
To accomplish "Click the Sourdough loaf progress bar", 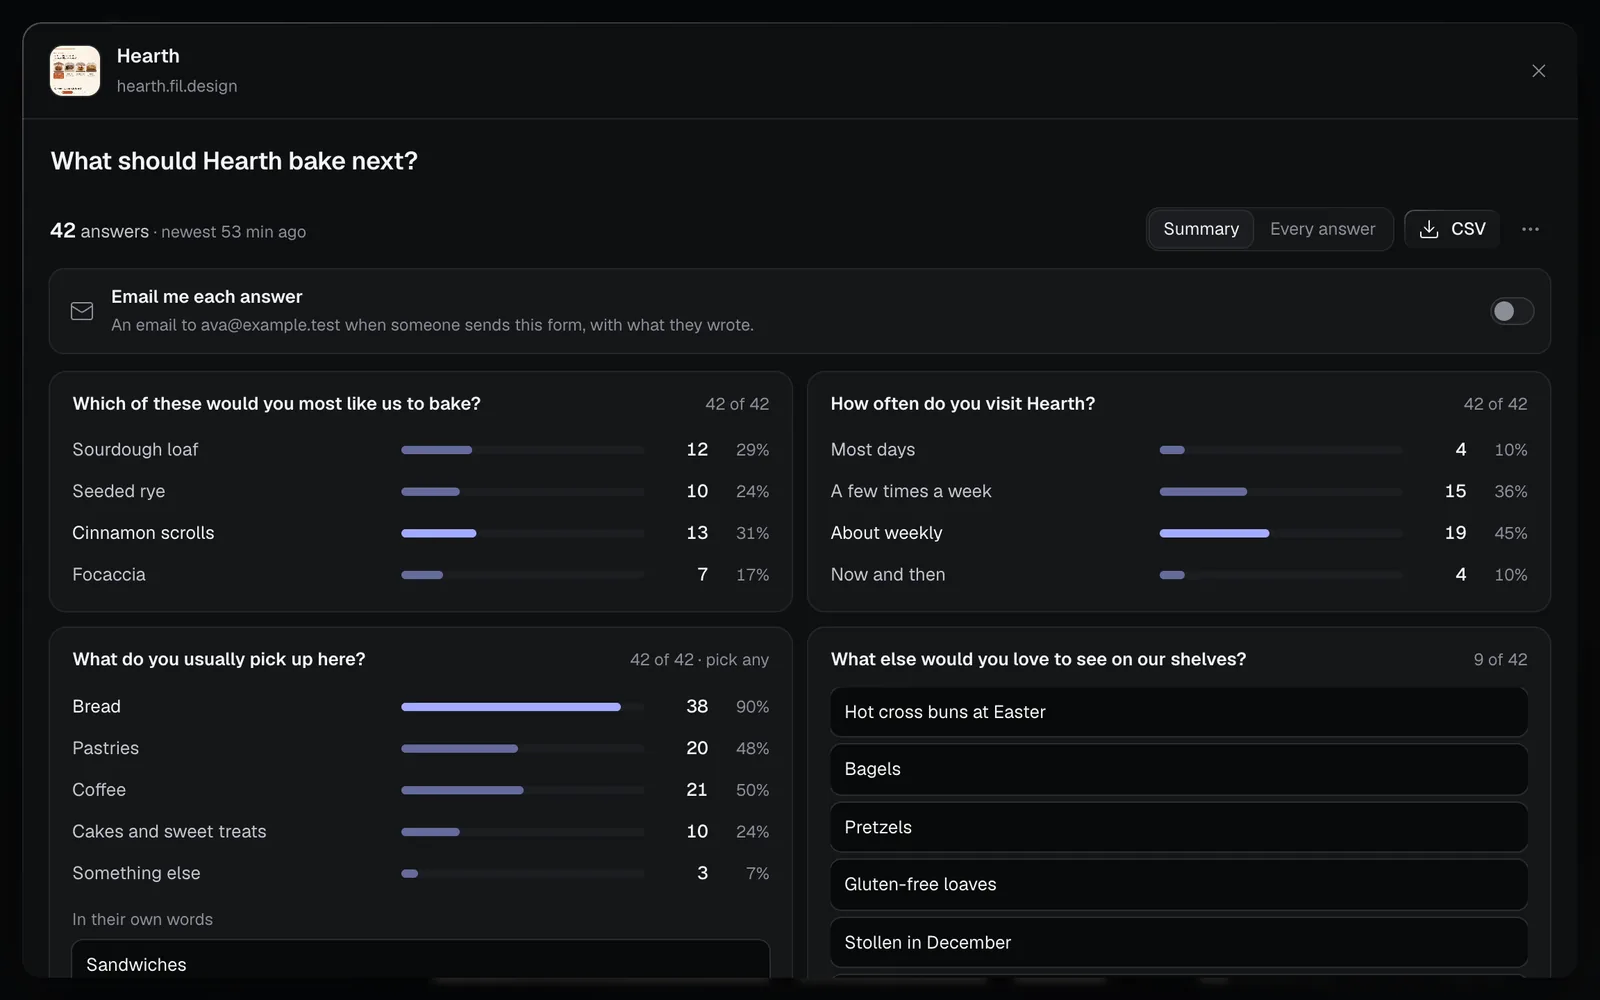I will (522, 450).
